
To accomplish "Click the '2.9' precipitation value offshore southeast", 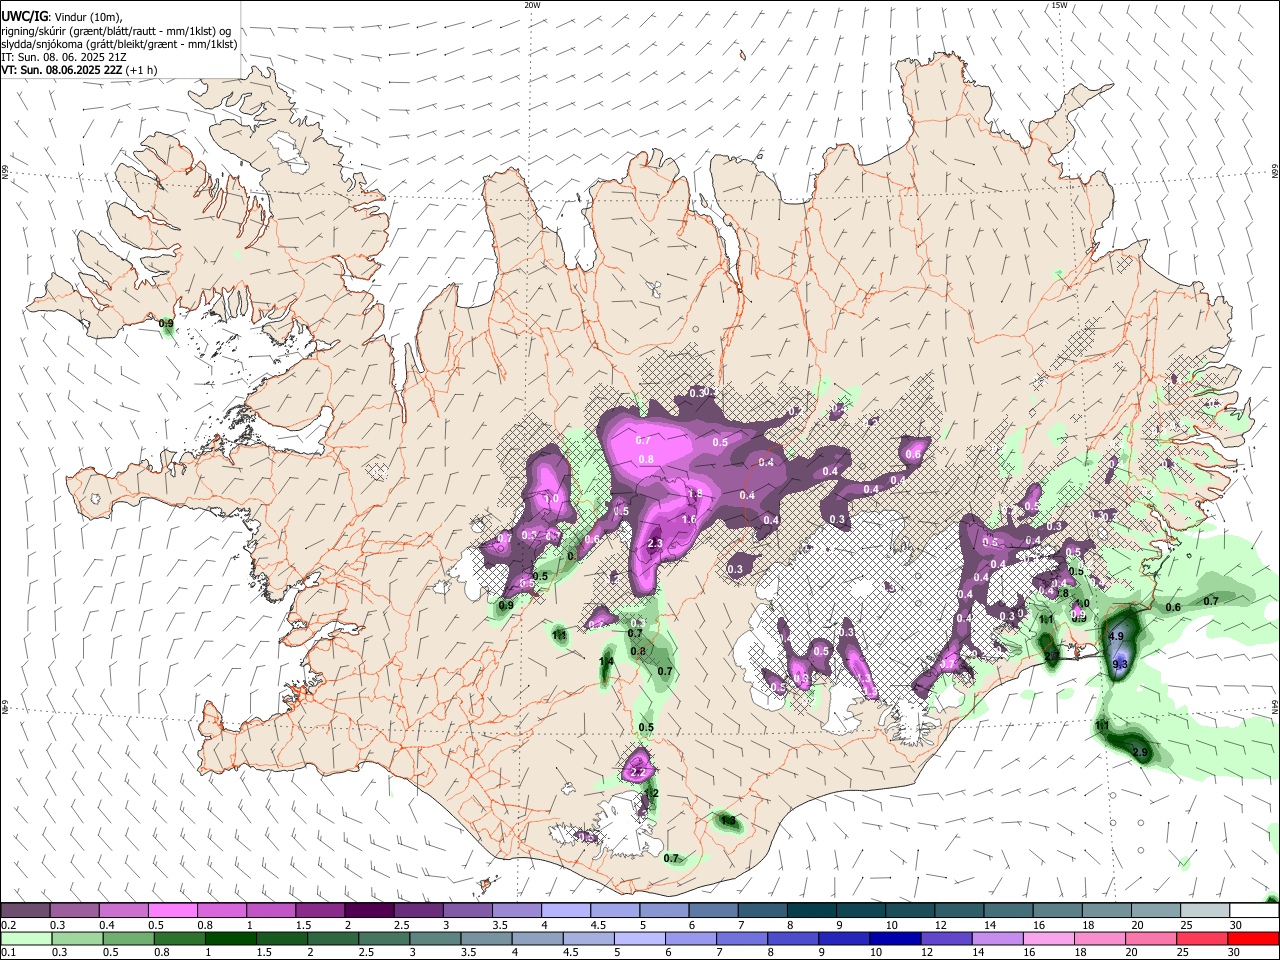I will point(1138,752).
